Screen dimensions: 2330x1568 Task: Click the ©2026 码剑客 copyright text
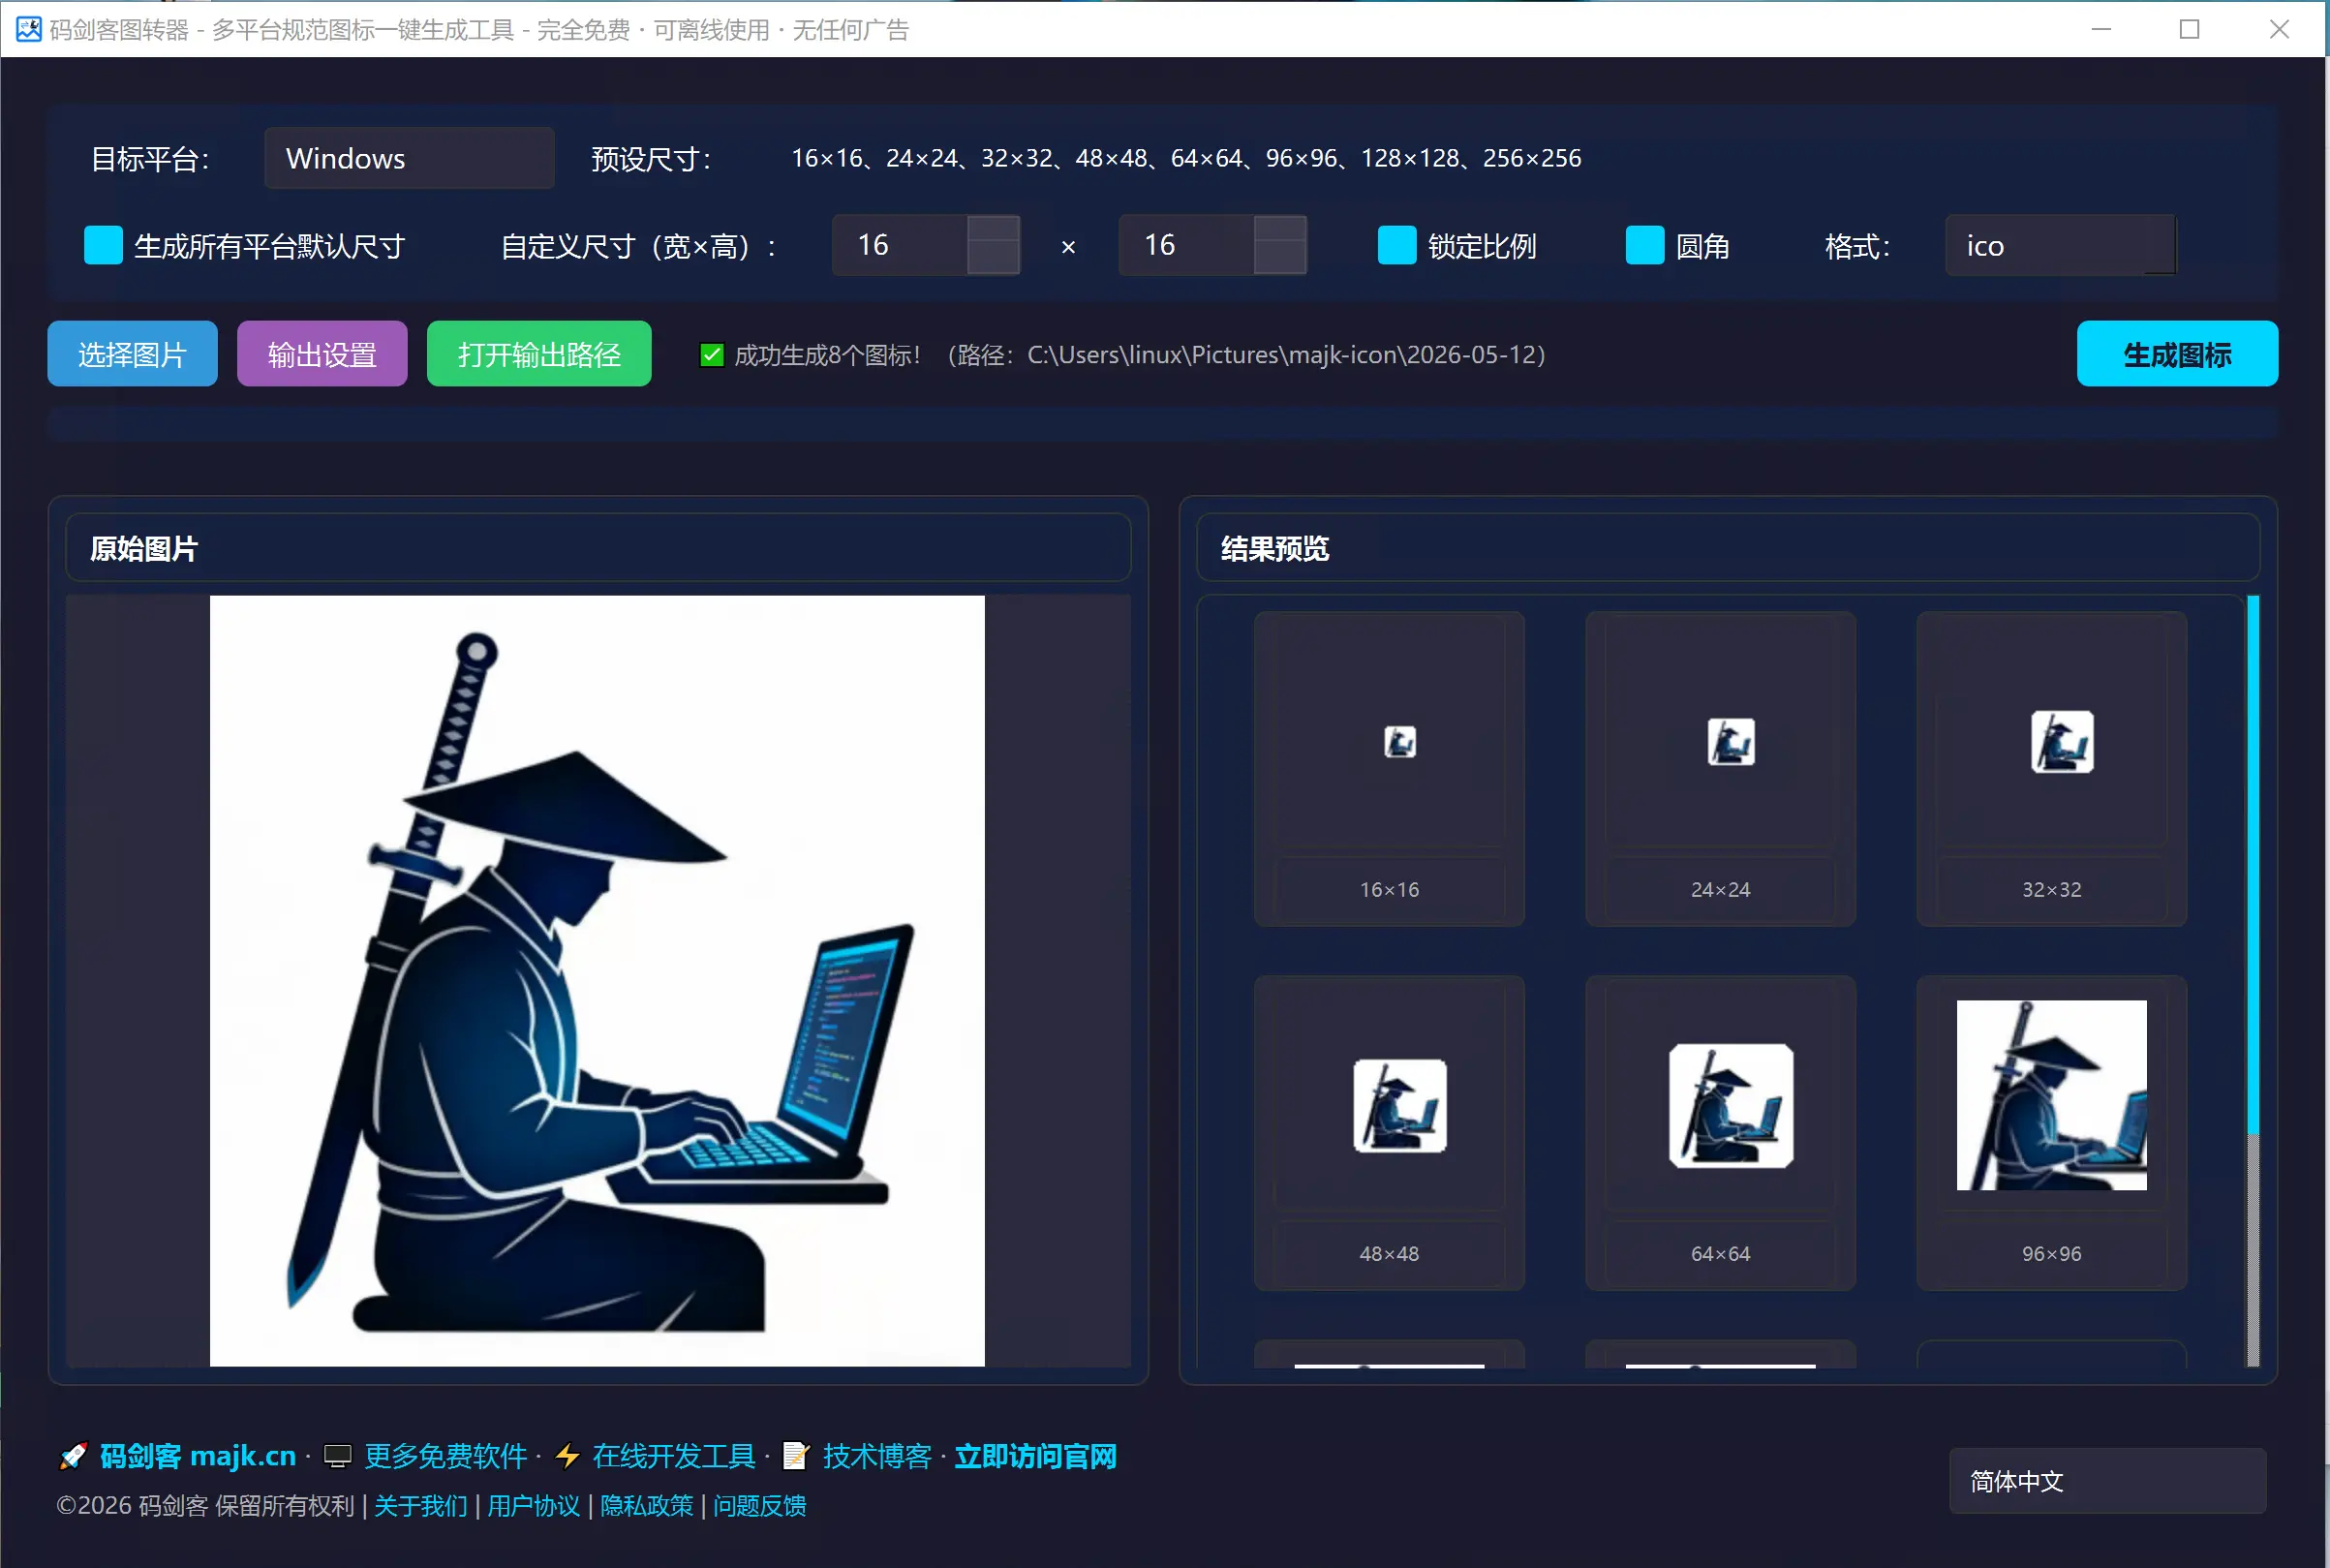tap(206, 1505)
